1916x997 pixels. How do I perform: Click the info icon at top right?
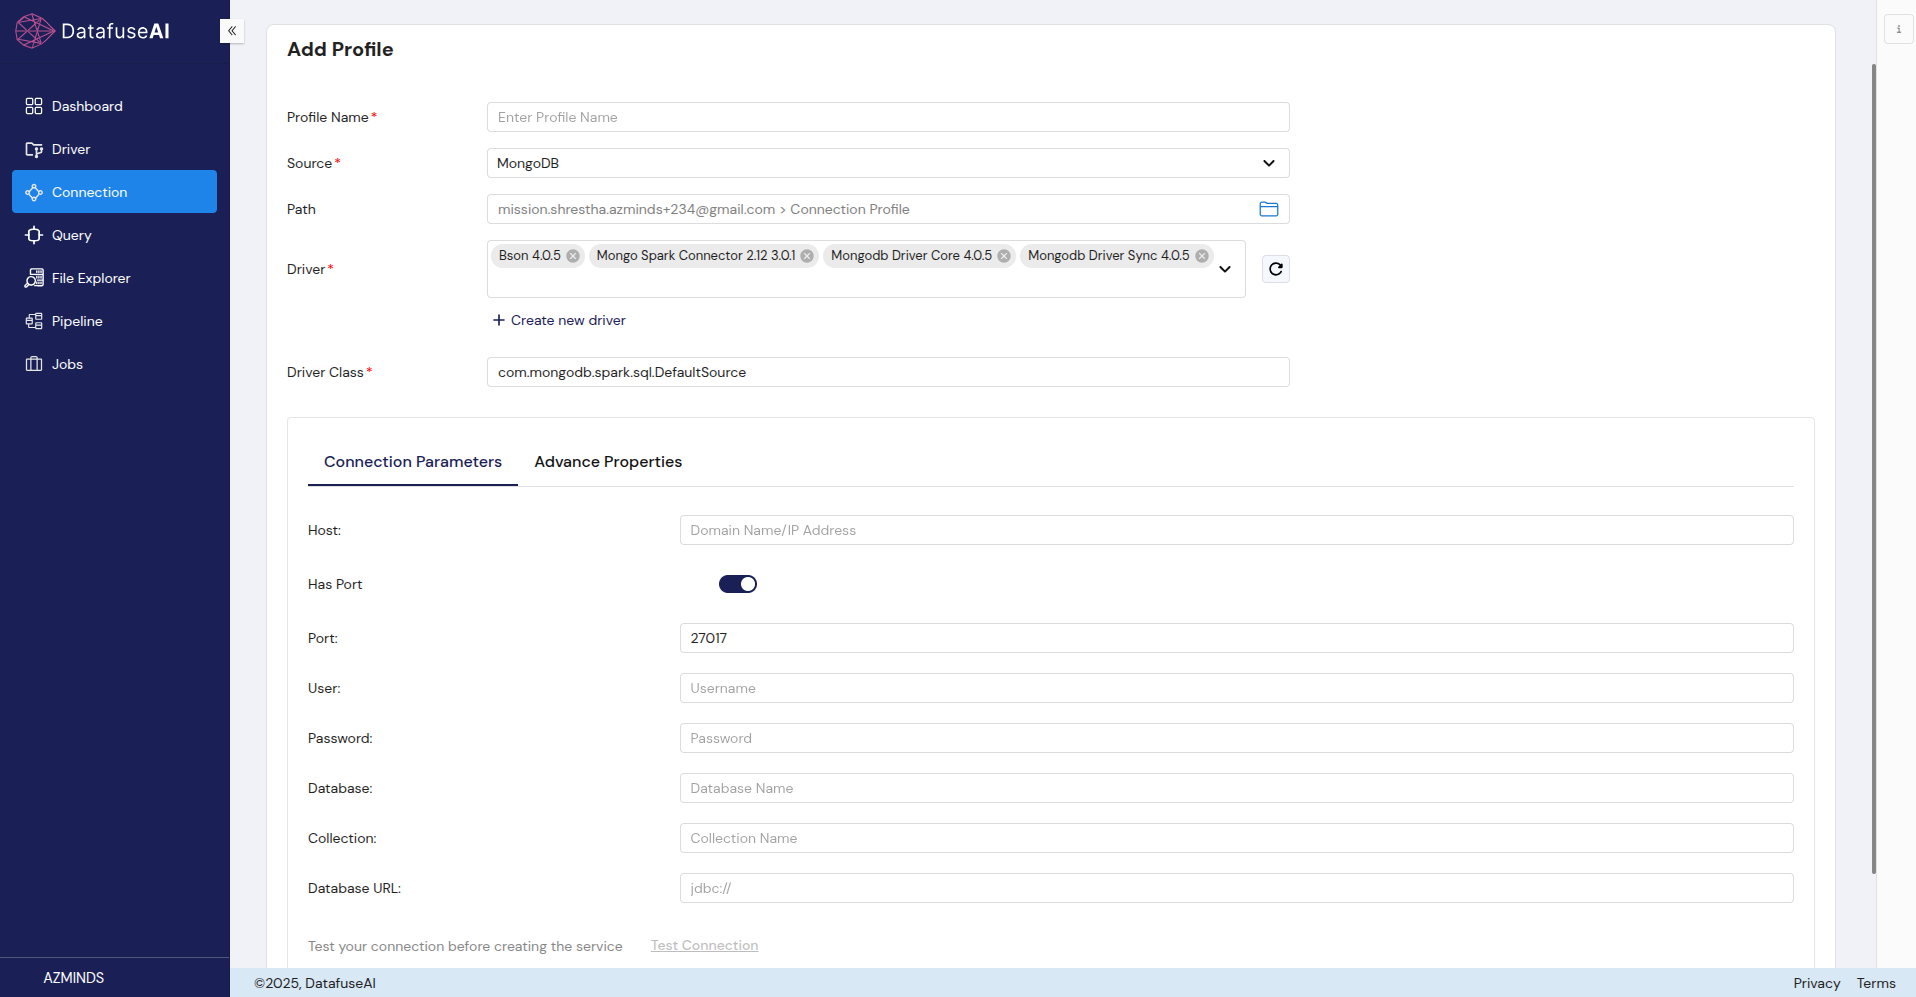[x=1898, y=30]
